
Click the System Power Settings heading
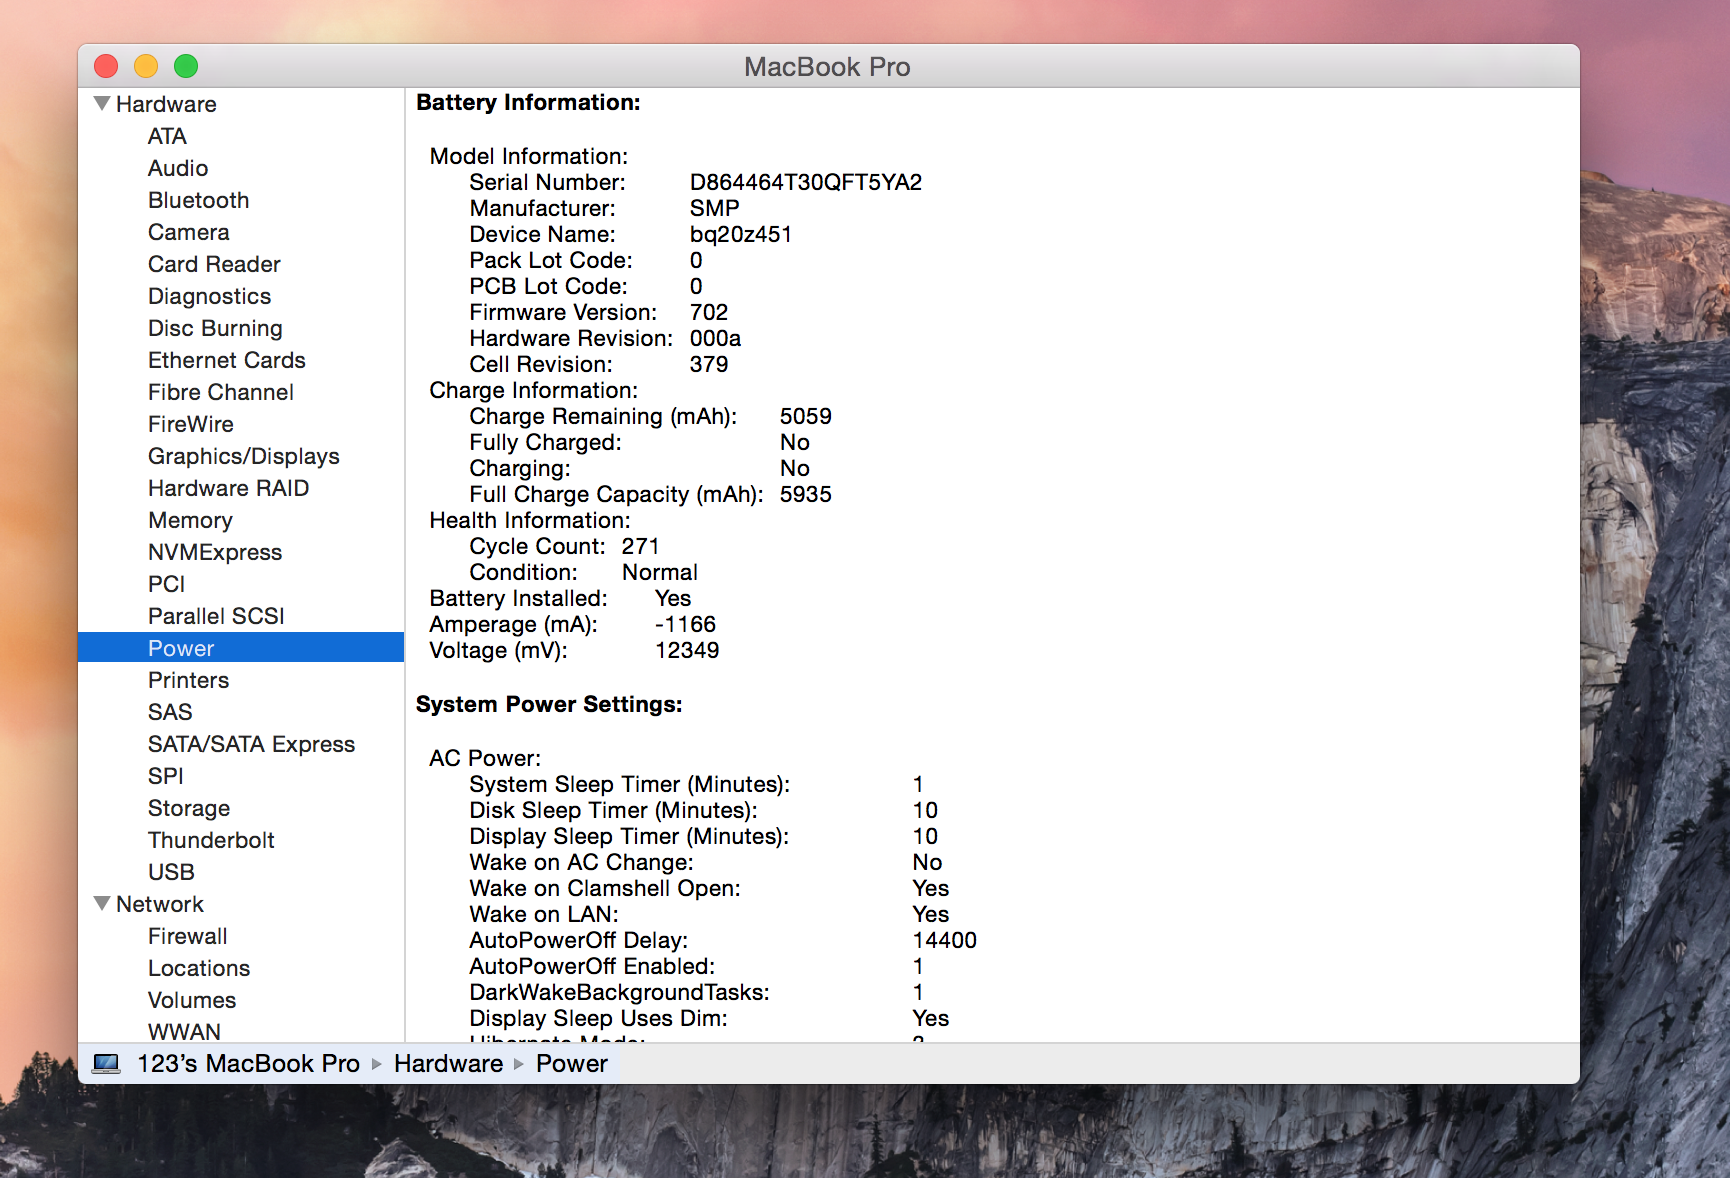[549, 704]
